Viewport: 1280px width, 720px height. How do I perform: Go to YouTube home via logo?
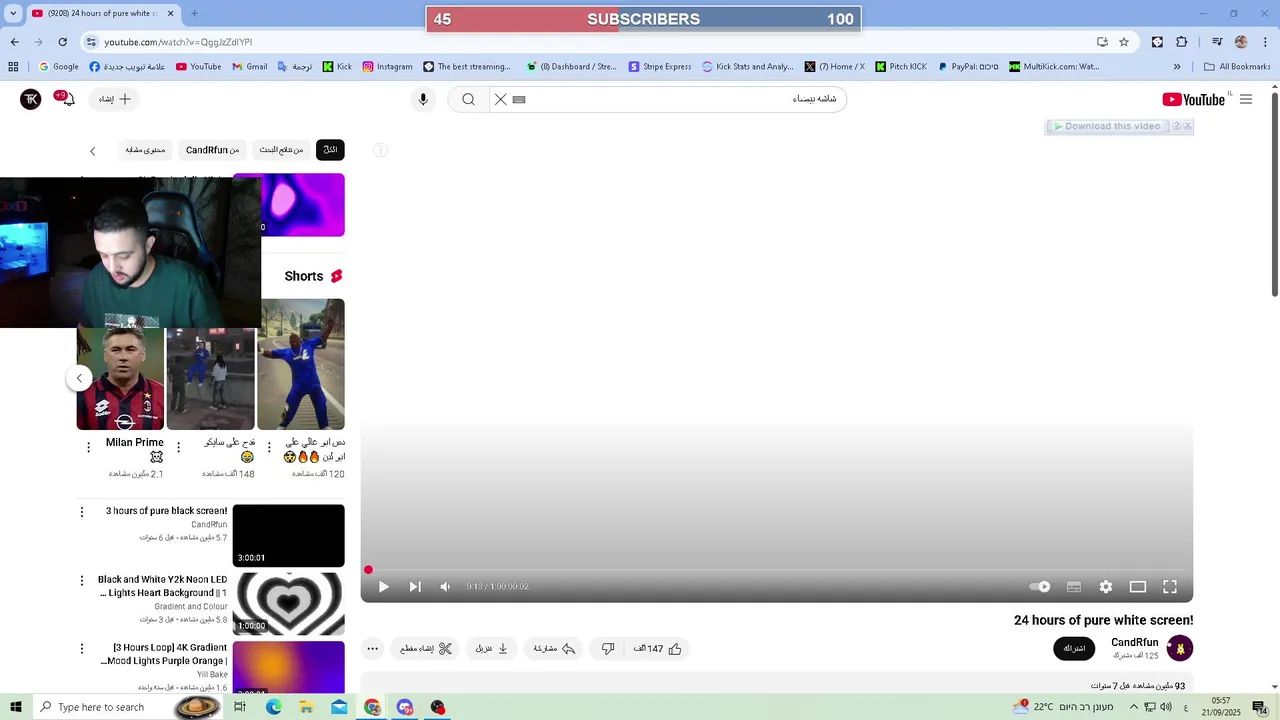pos(1194,99)
